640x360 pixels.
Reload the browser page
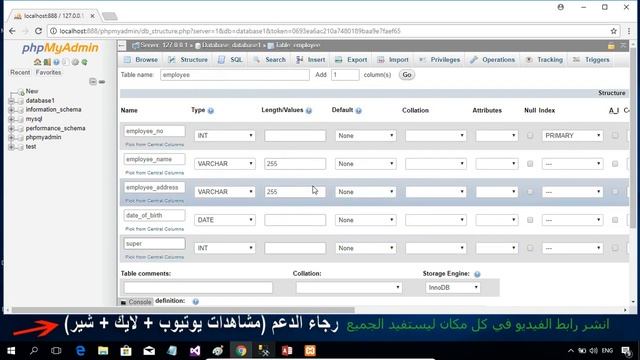click(38, 31)
